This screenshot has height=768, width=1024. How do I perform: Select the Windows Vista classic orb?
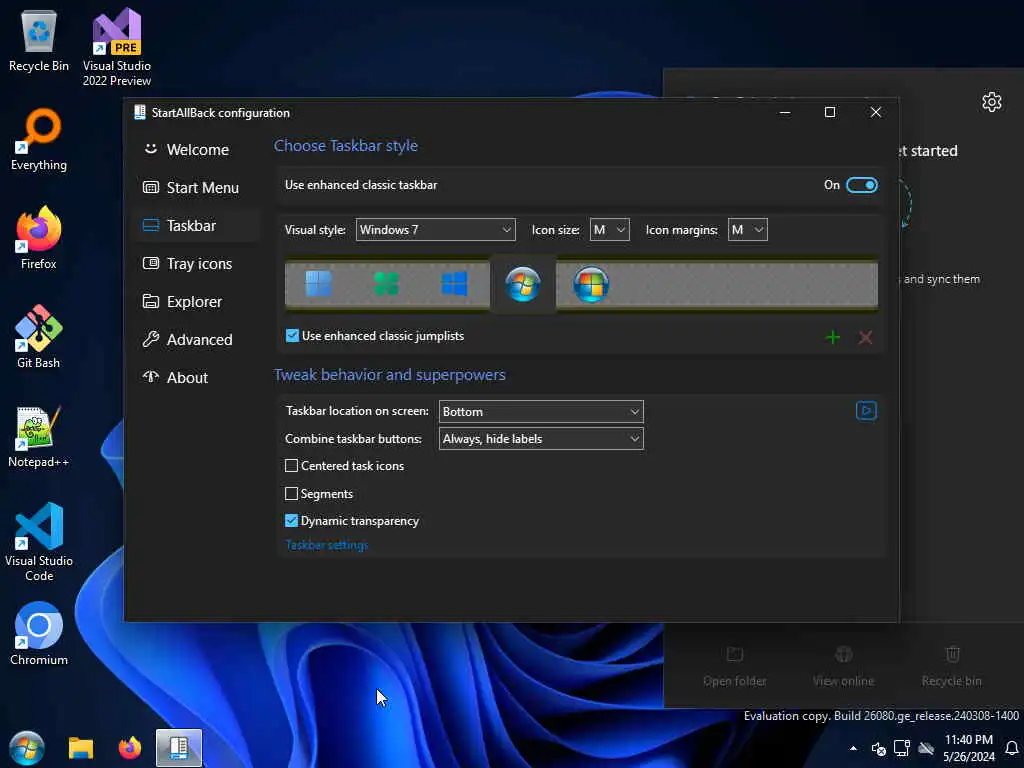(x=591, y=284)
